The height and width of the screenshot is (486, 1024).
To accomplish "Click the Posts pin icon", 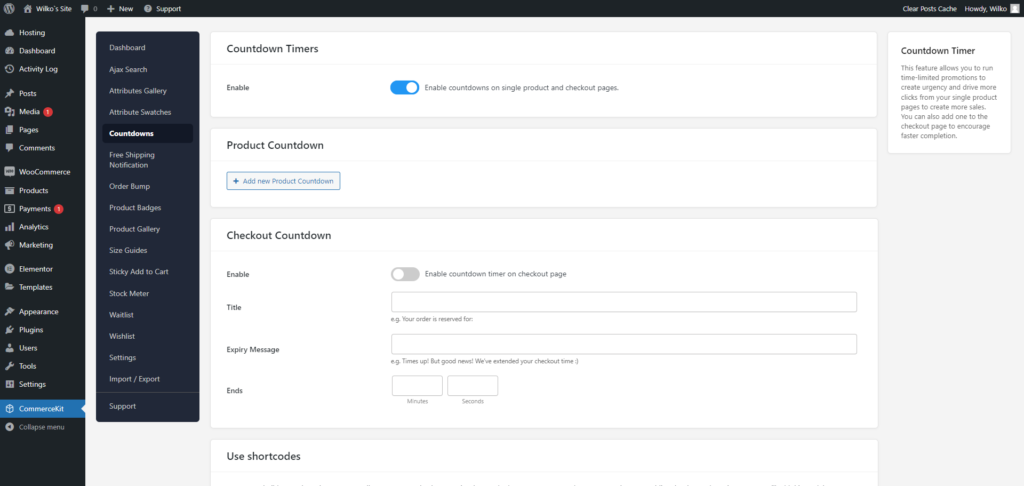I will tap(9, 93).
